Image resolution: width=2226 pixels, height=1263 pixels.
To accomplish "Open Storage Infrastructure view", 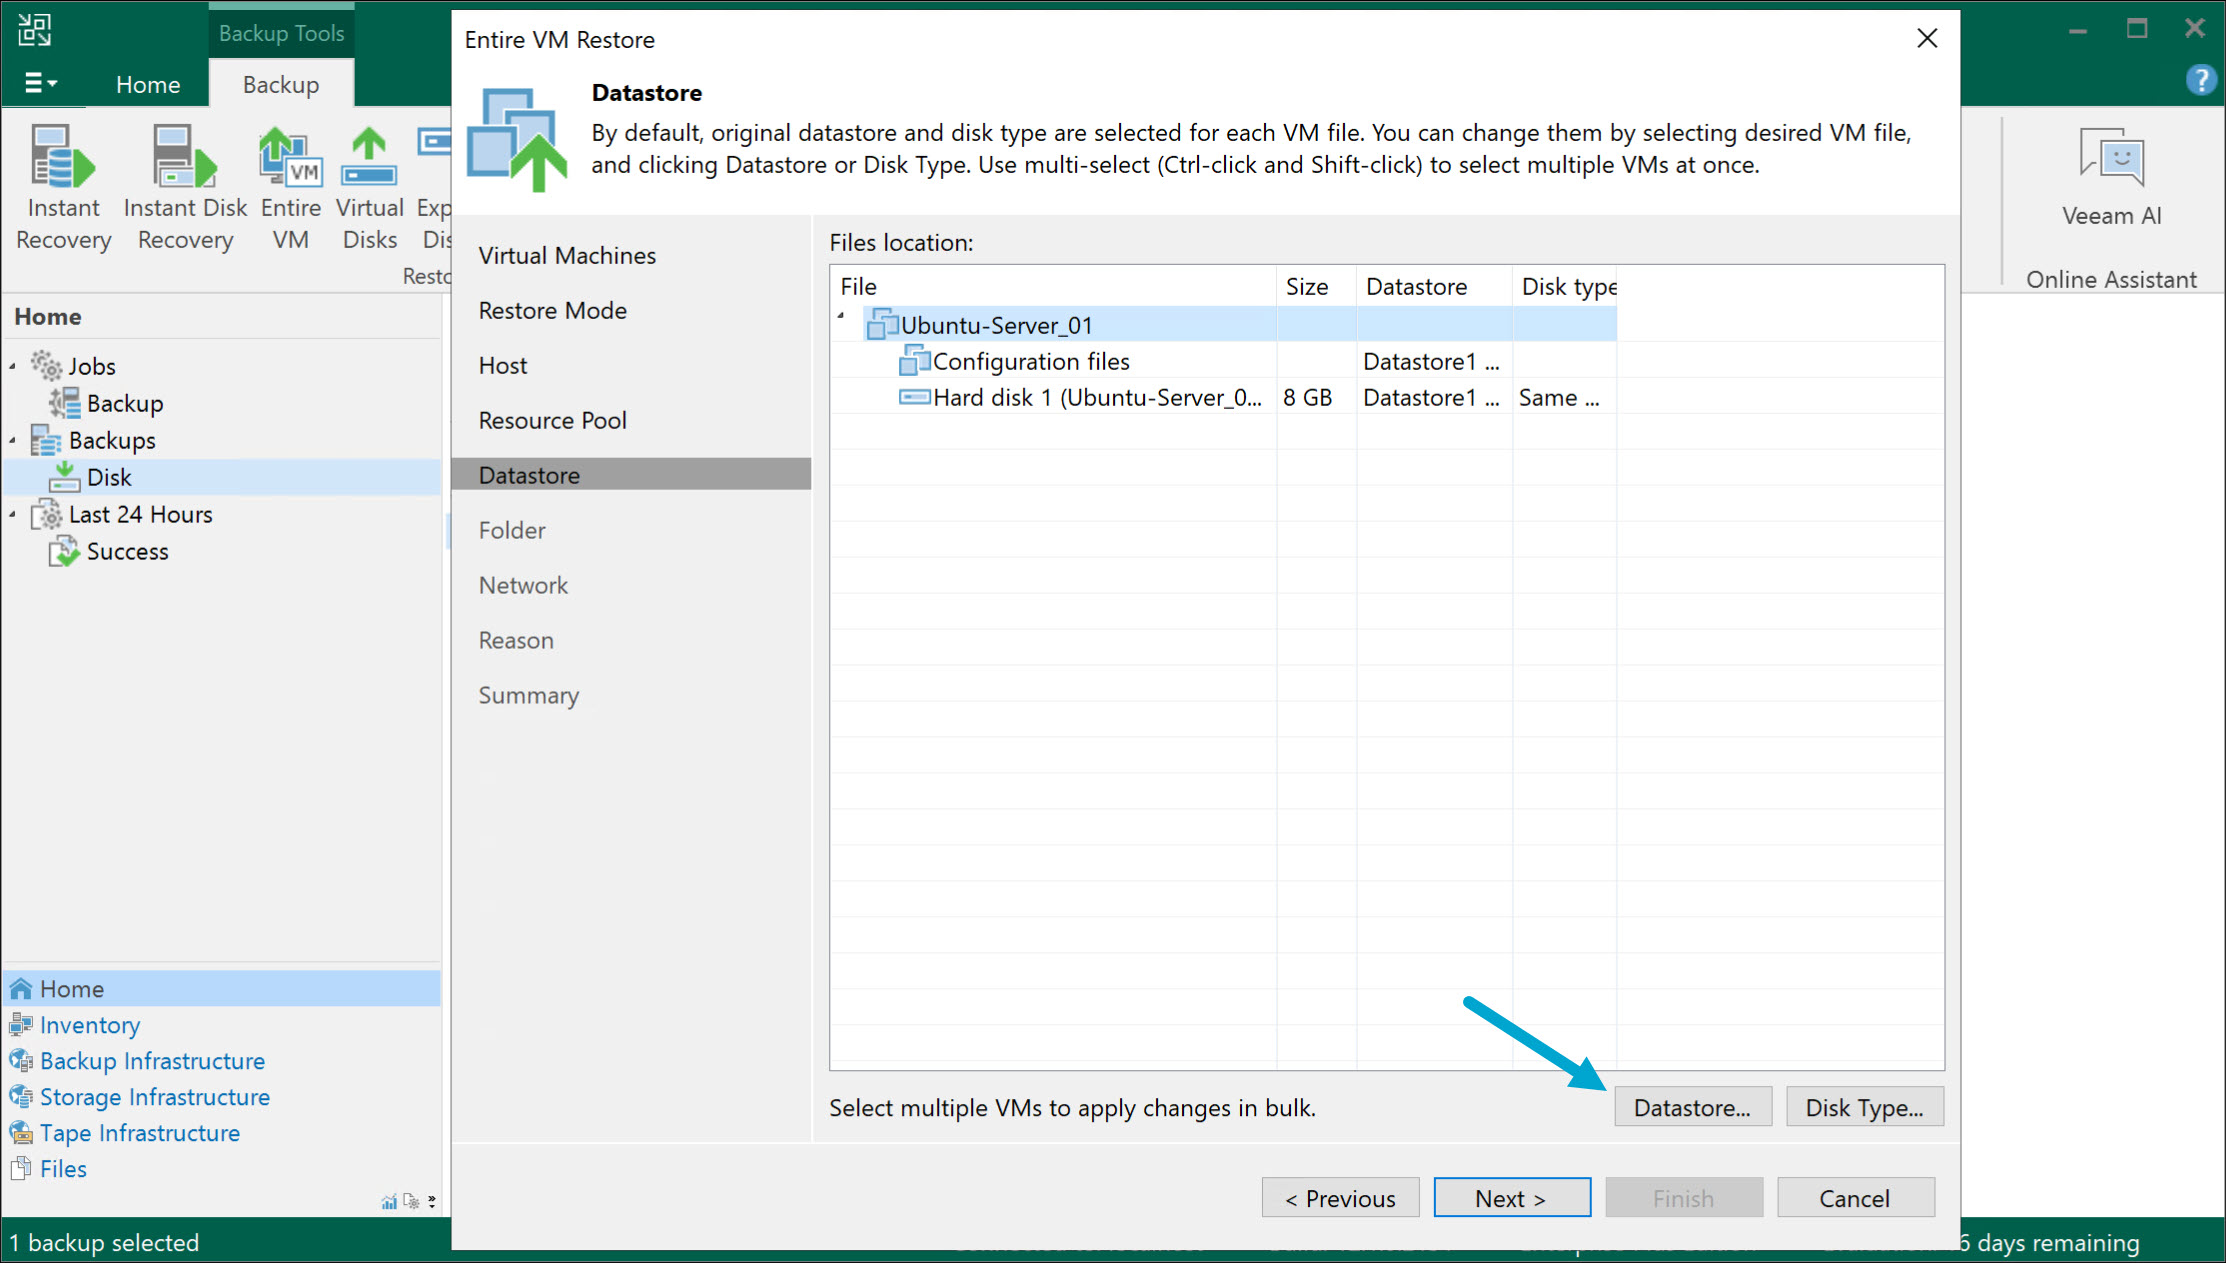I will (154, 1096).
